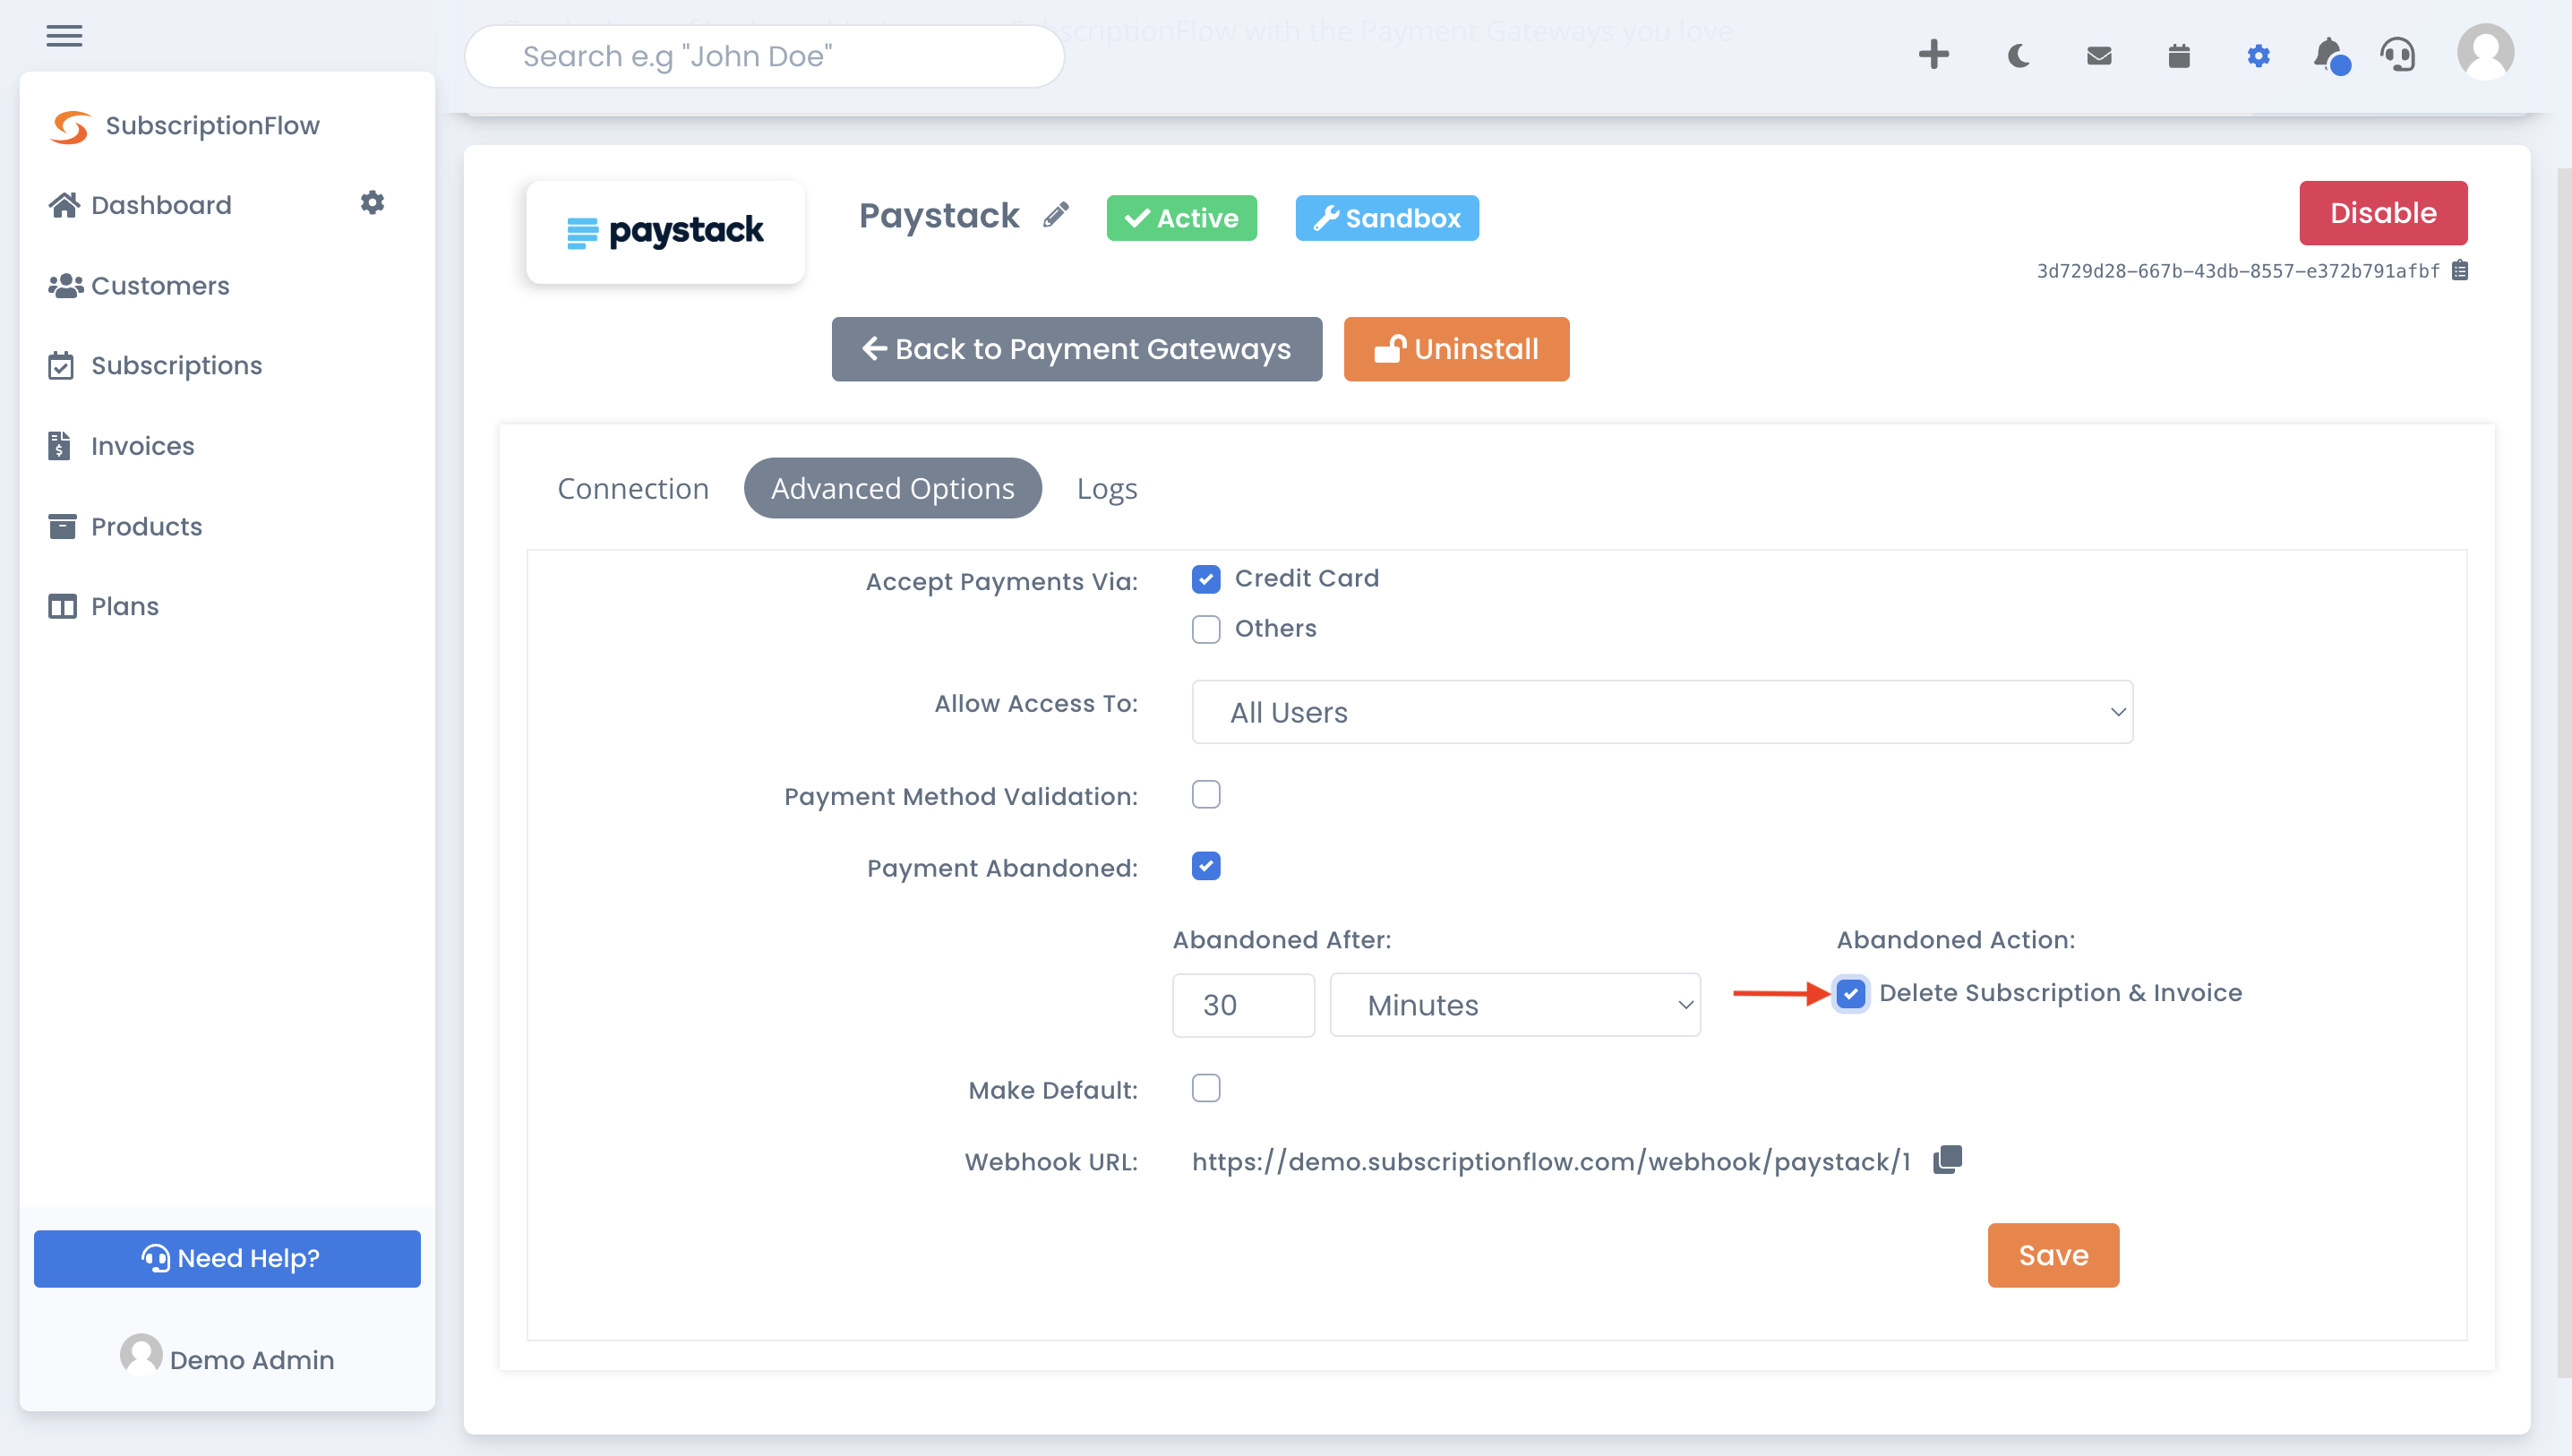
Task: Open Dashboard settings via the gear icon
Action: point(372,203)
